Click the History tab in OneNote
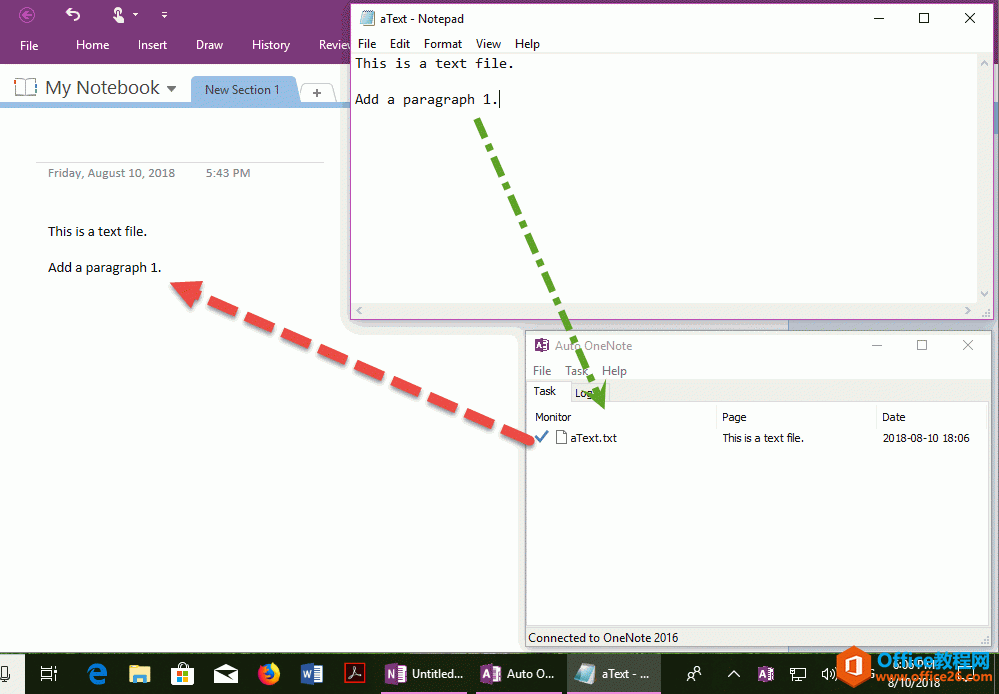999x694 pixels. point(270,44)
